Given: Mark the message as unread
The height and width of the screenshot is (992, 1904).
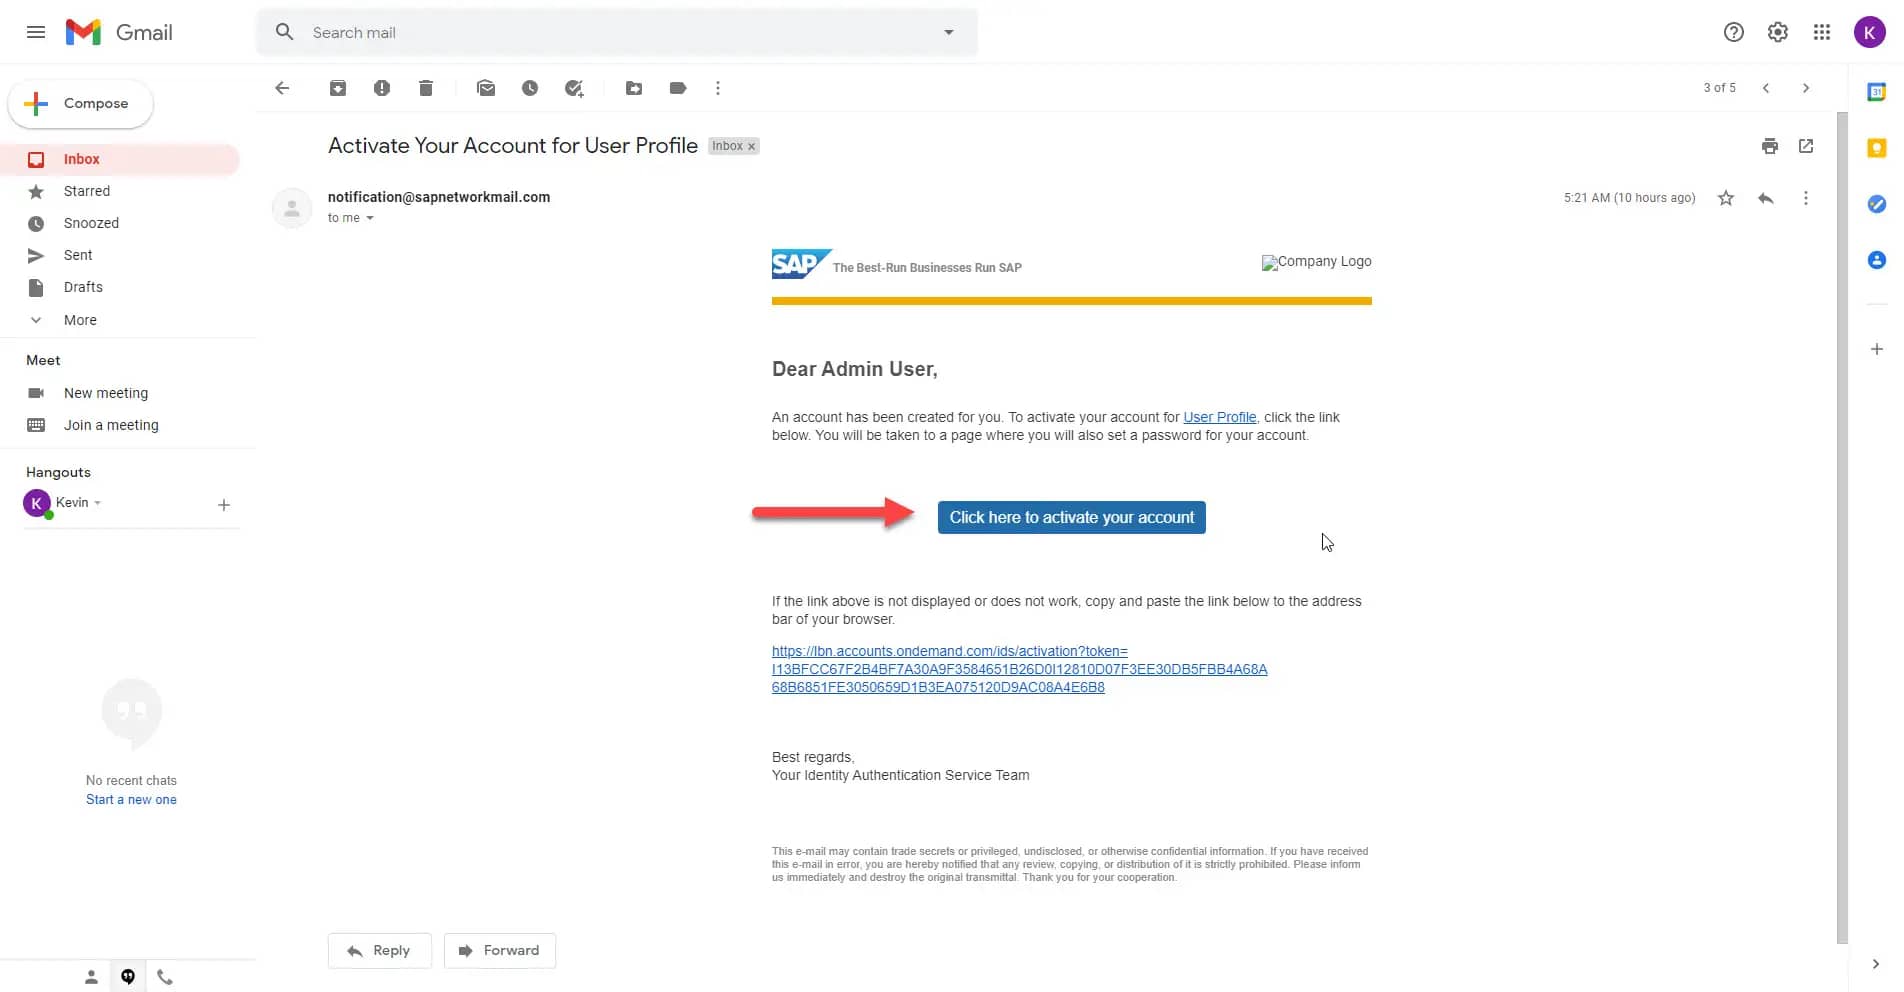Looking at the screenshot, I should coord(486,88).
